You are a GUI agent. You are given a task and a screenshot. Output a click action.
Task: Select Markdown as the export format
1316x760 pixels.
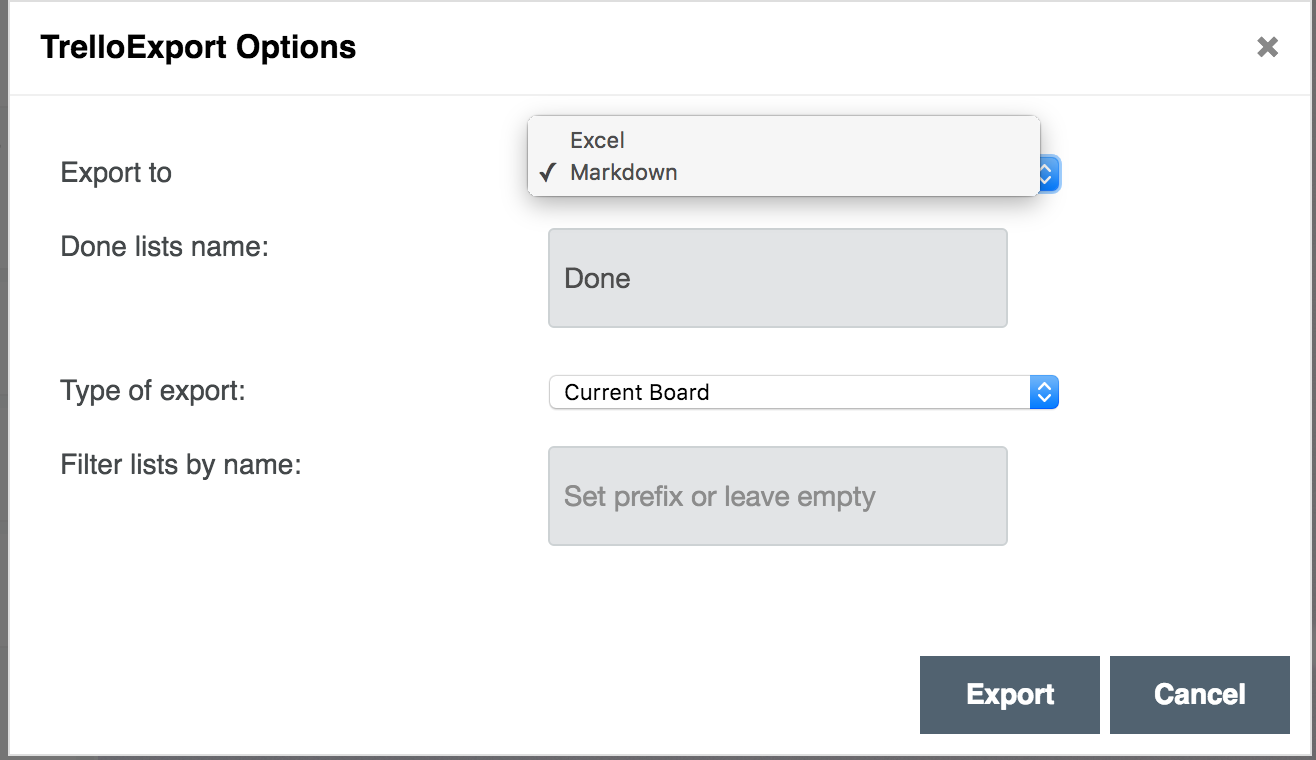(x=623, y=172)
